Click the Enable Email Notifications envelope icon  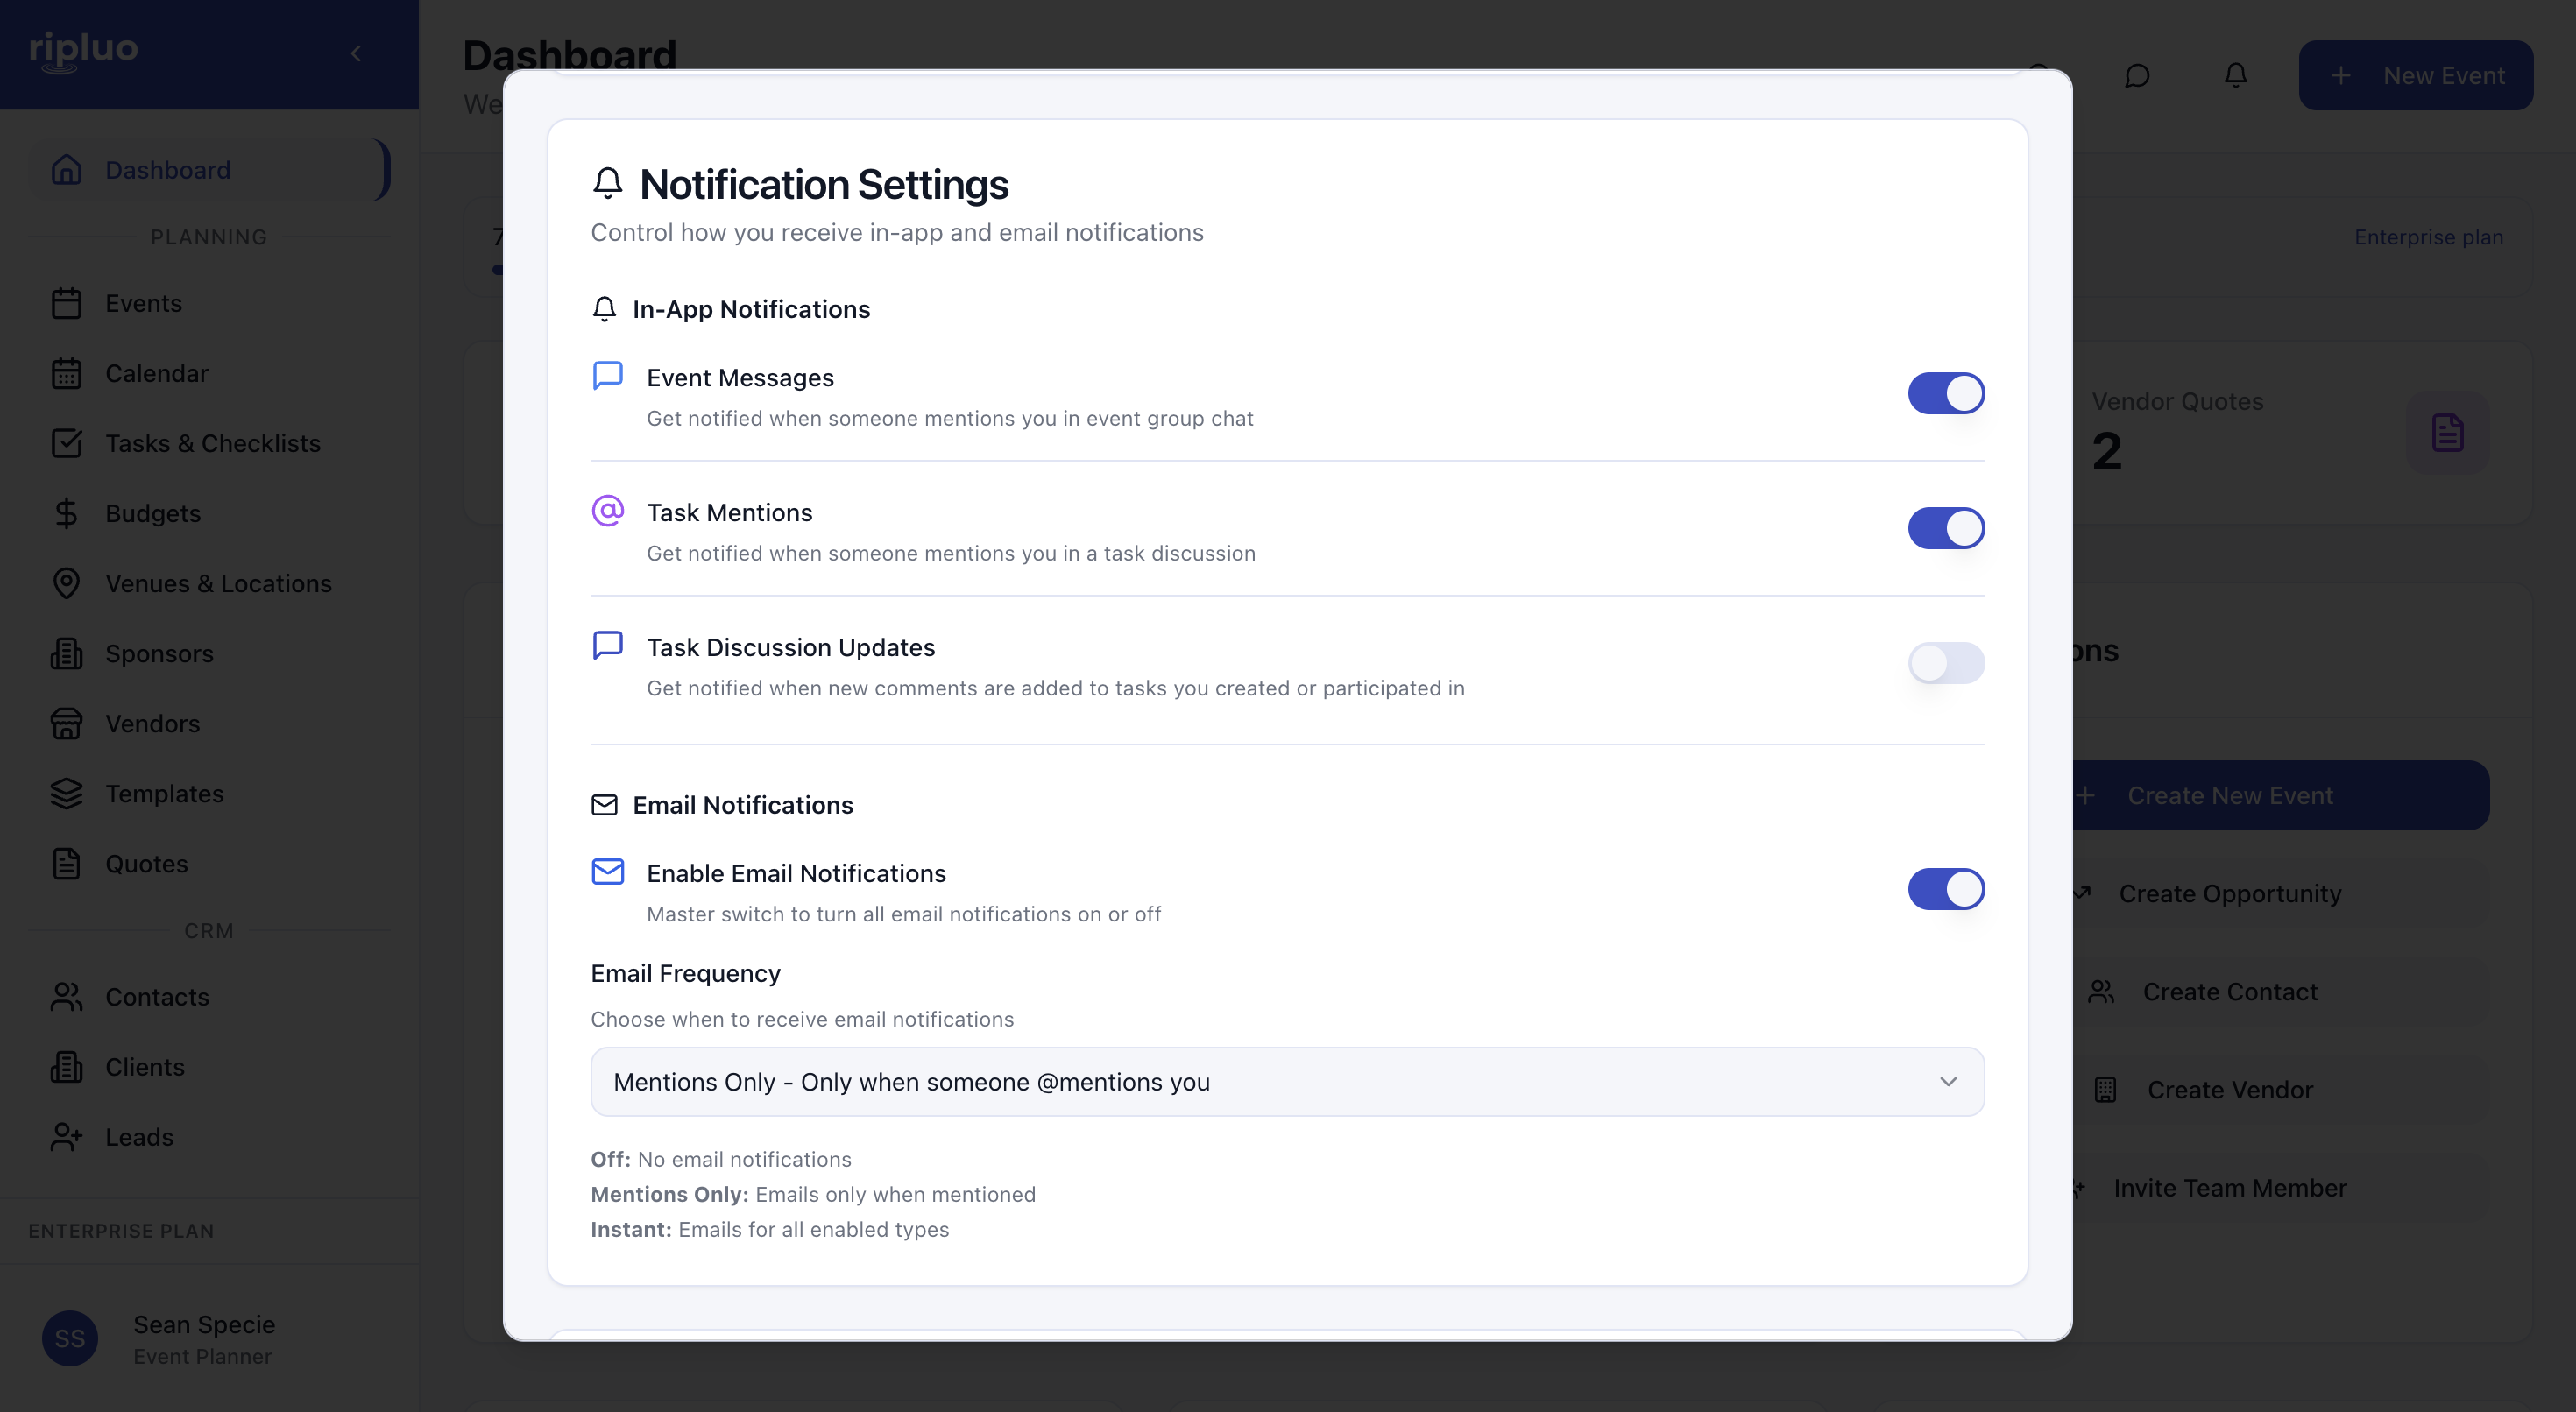pos(608,872)
